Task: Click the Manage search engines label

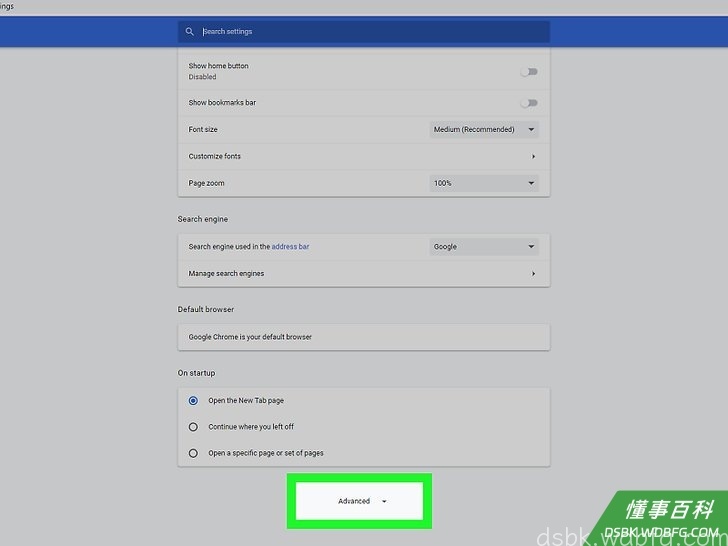Action: point(226,273)
